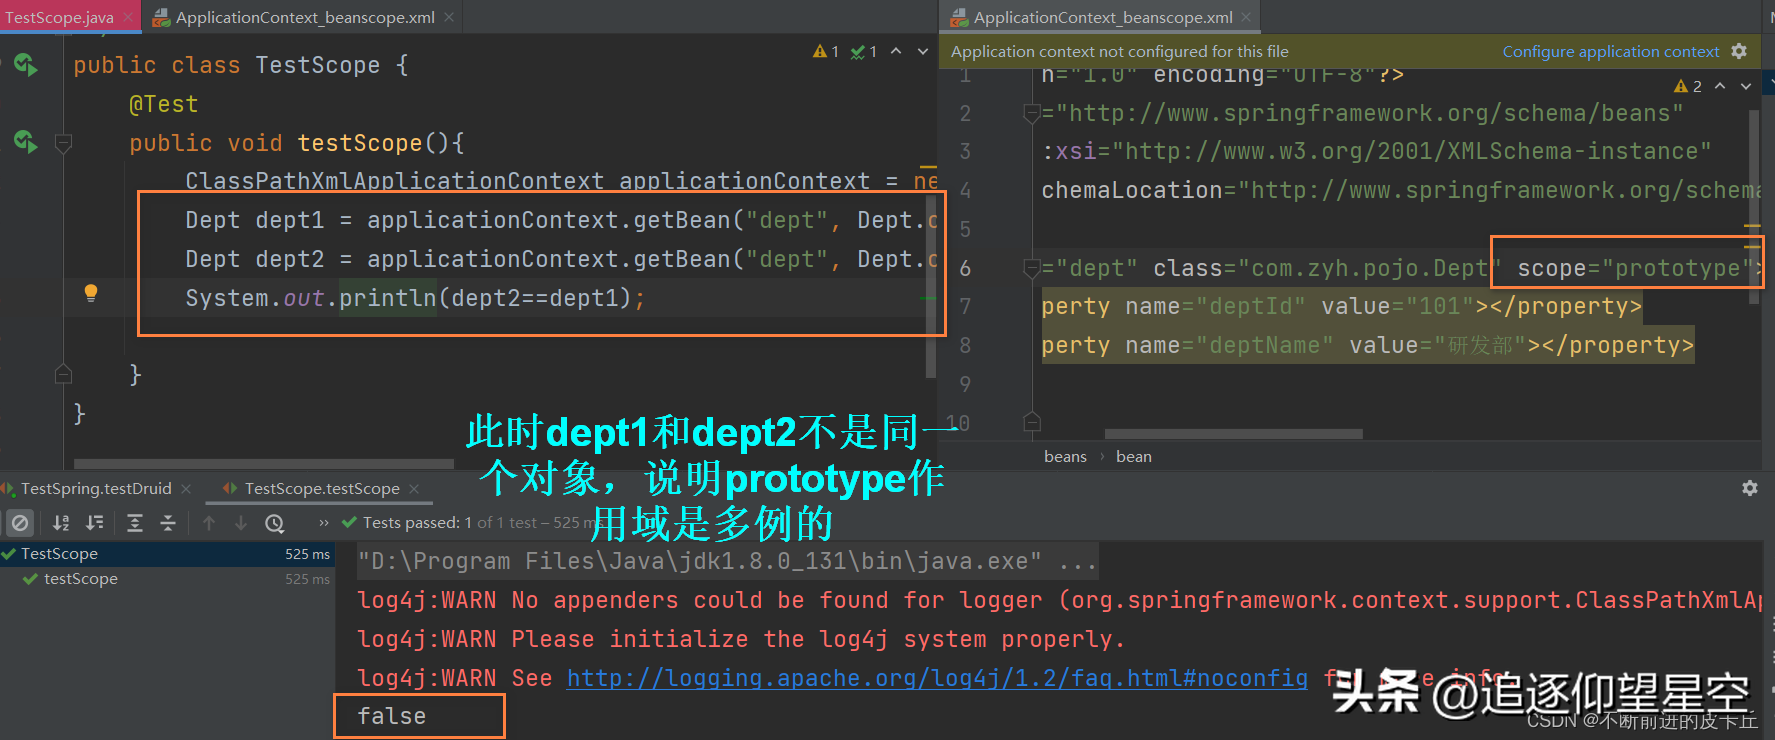Switch to left ApplicationContext_beanscope.xml tab
The width and height of the screenshot is (1775, 740).
[x=305, y=17]
